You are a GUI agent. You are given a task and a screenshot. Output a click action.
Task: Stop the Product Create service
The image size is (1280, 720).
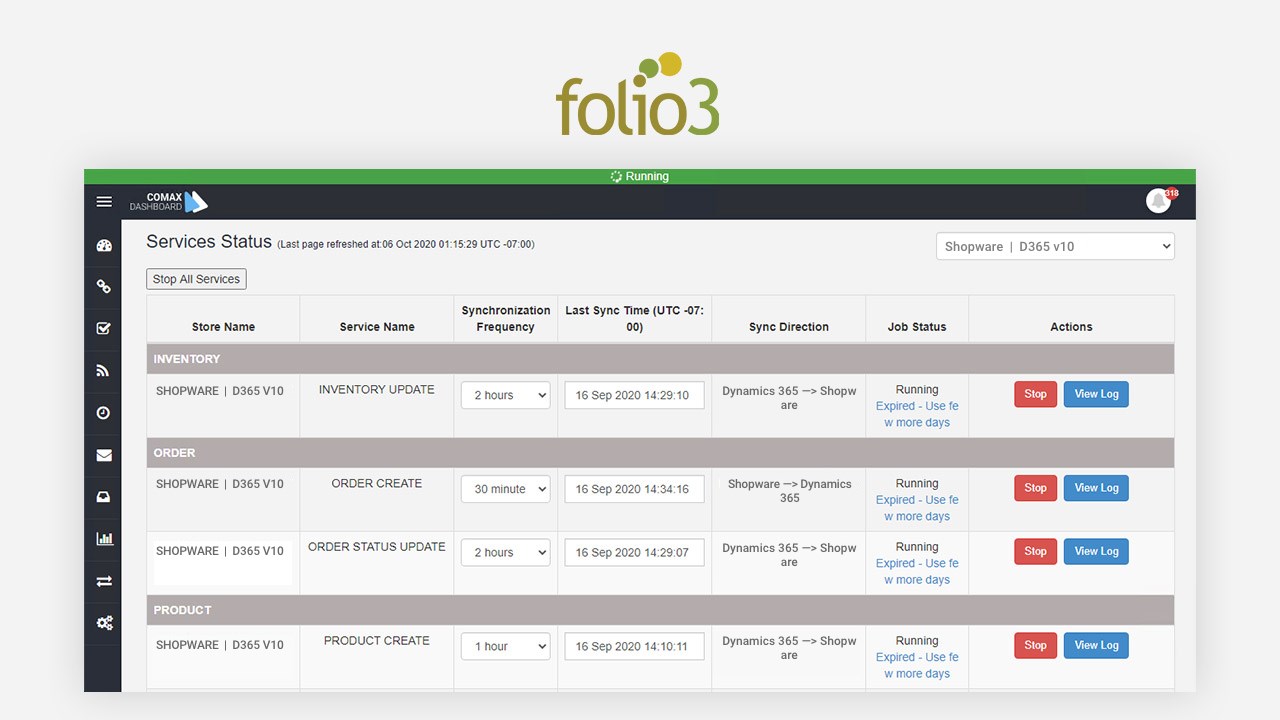point(1035,645)
